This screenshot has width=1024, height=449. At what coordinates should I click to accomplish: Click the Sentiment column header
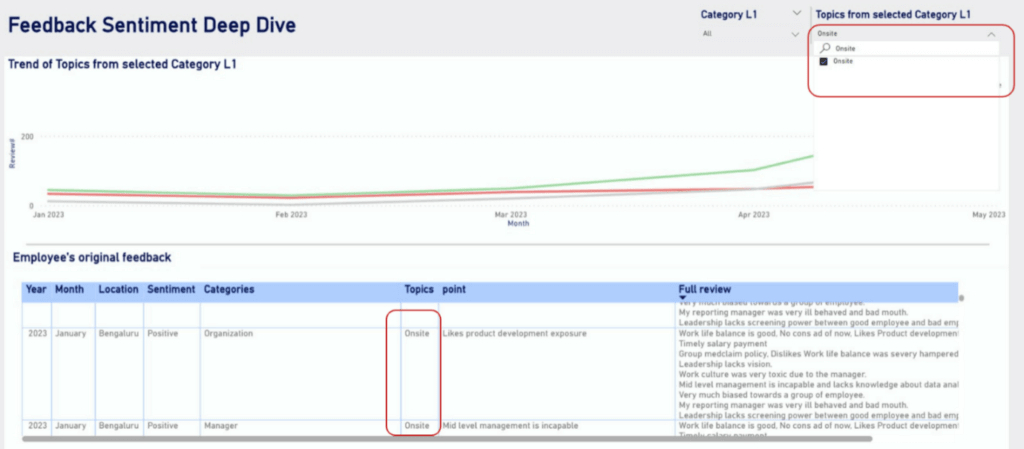[171, 289]
